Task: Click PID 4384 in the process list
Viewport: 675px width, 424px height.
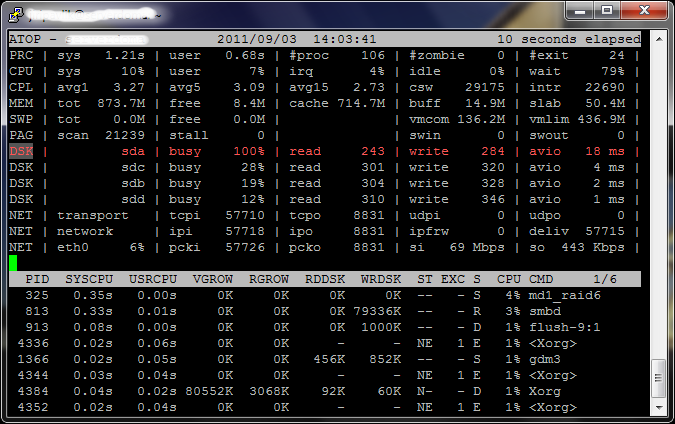Action: (x=33, y=391)
